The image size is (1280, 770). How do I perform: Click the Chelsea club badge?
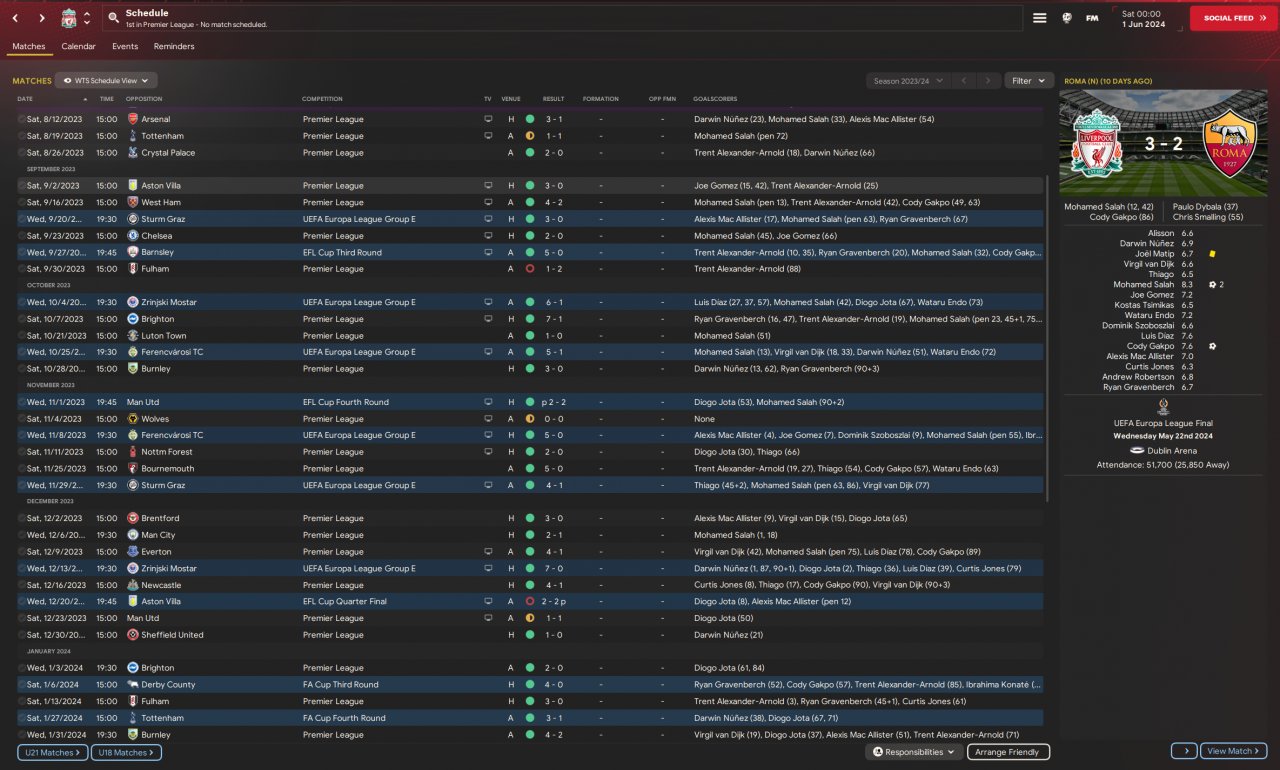point(133,236)
